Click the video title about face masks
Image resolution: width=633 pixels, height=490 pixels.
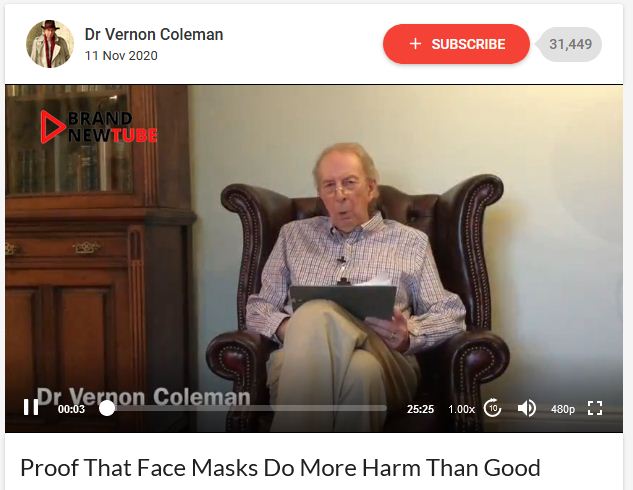pyautogui.click(x=280, y=468)
